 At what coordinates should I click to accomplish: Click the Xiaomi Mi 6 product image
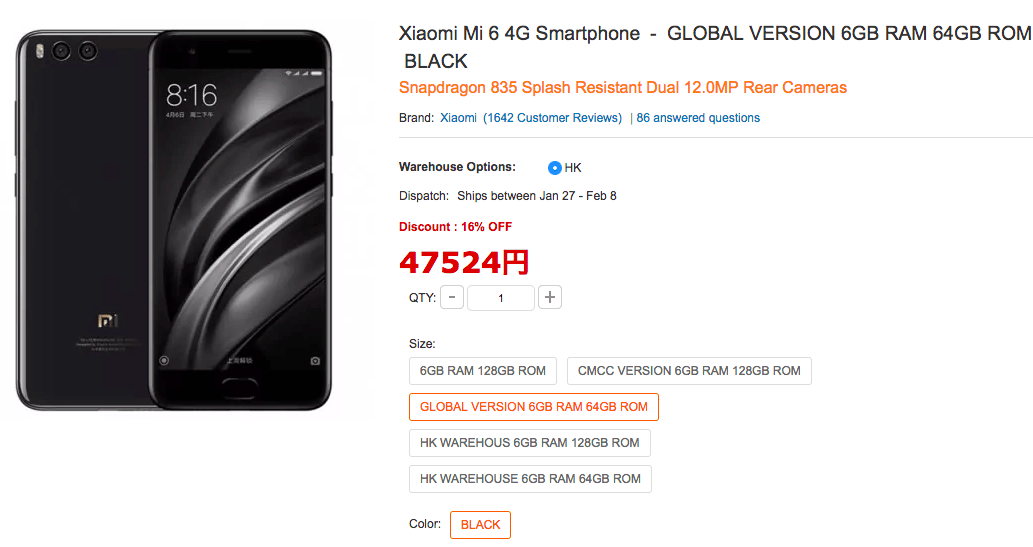pyautogui.click(x=174, y=220)
